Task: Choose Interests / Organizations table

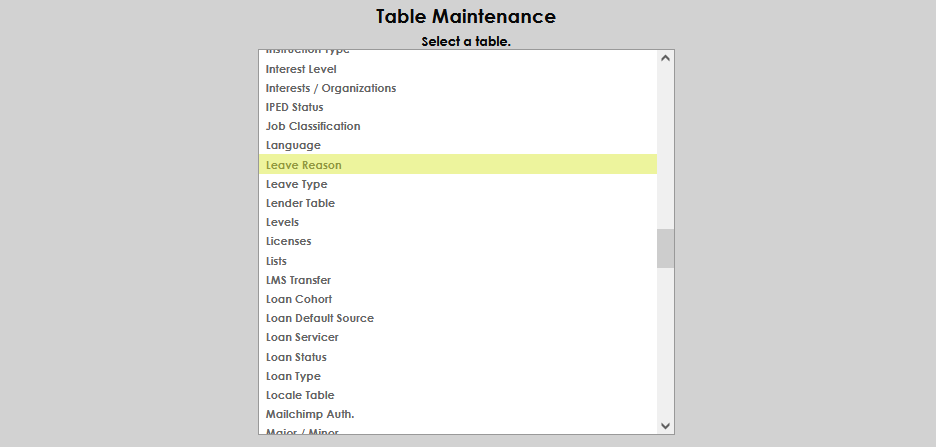Action: tap(331, 88)
